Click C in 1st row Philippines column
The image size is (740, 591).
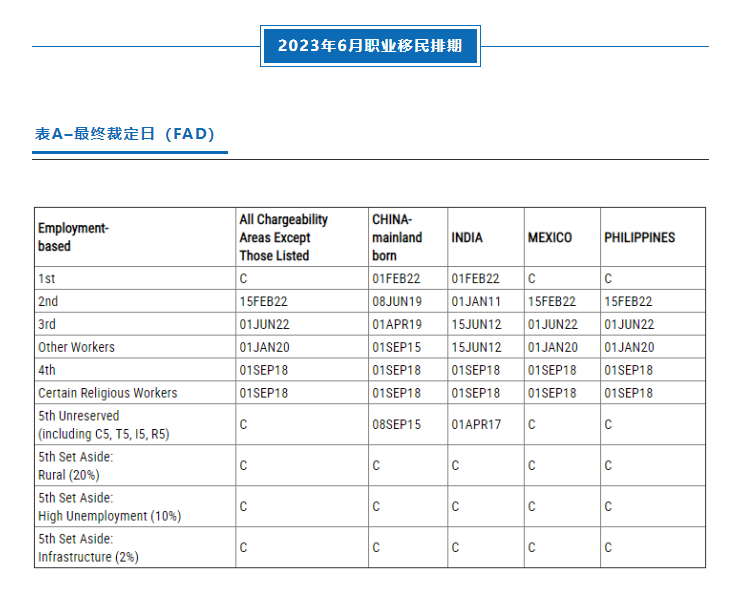[x=608, y=279]
